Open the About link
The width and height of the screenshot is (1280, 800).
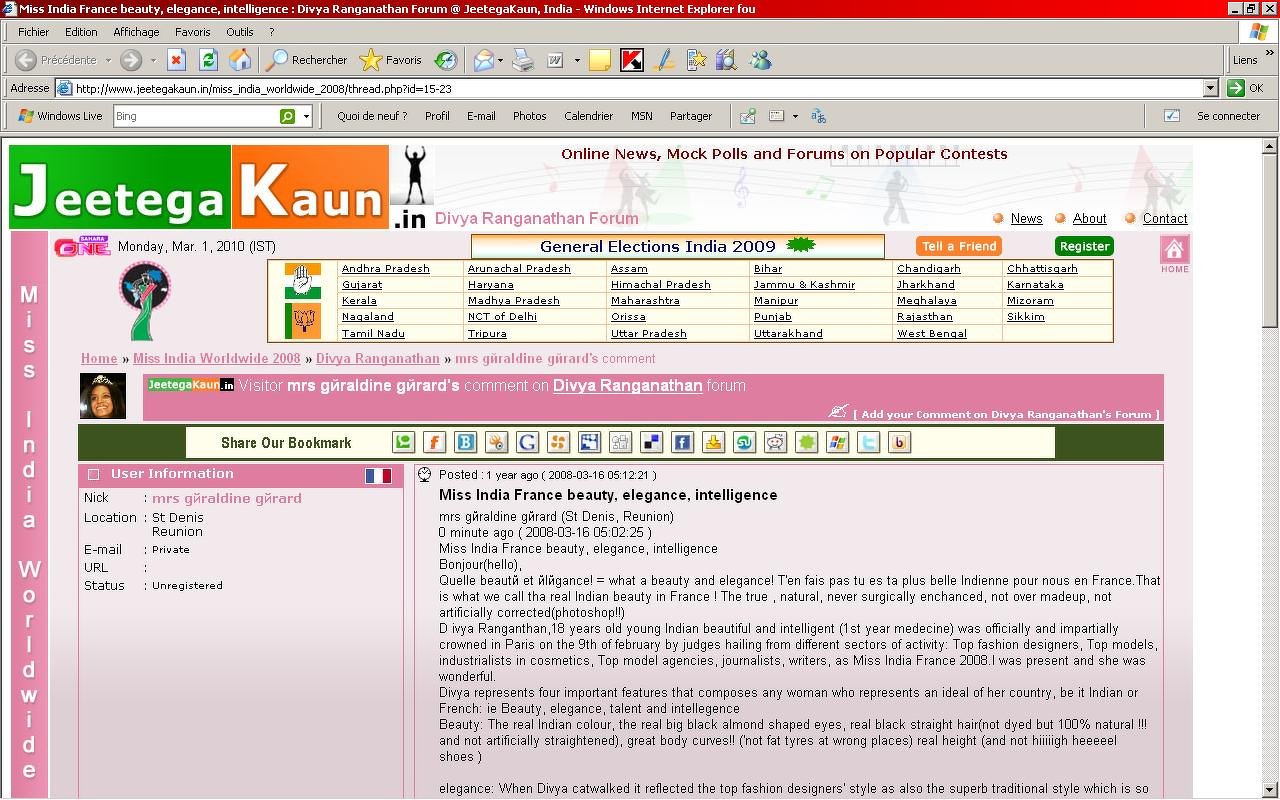[x=1089, y=218]
